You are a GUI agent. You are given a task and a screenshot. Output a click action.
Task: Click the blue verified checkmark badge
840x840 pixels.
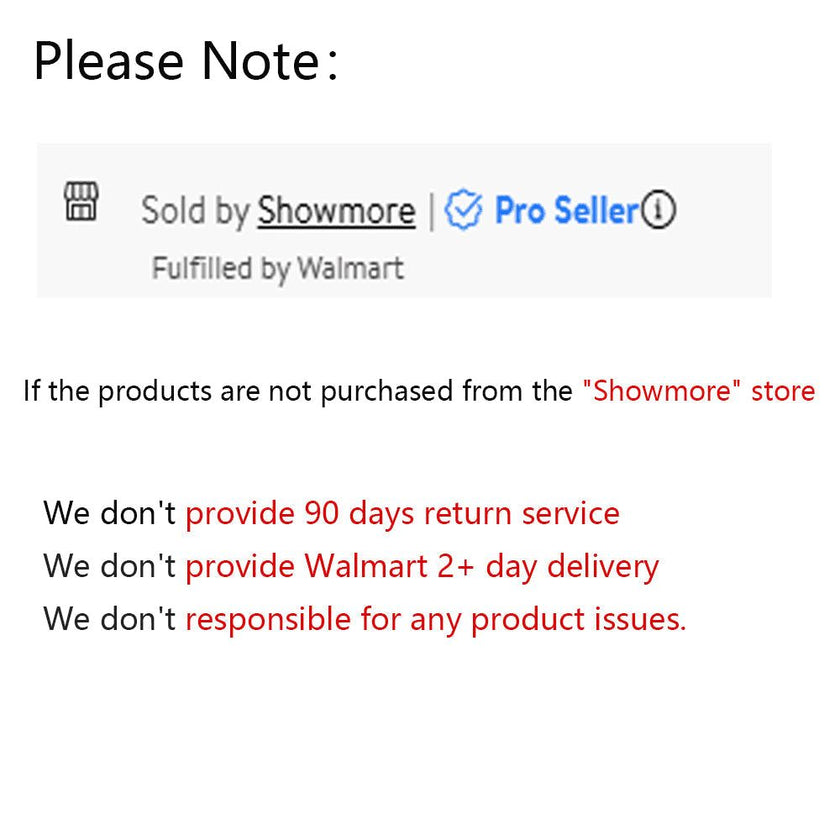[x=463, y=209]
